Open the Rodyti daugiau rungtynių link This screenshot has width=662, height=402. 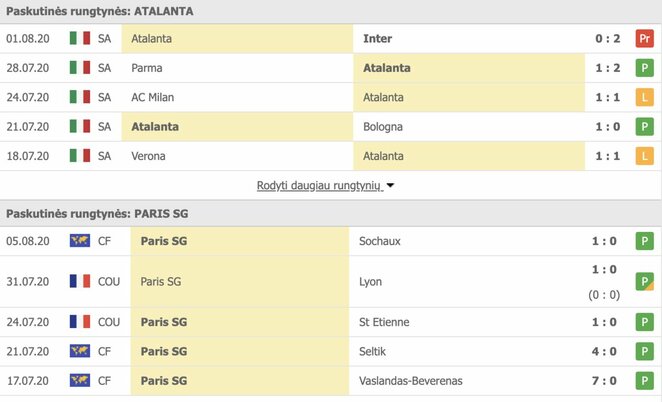pyautogui.click(x=319, y=185)
